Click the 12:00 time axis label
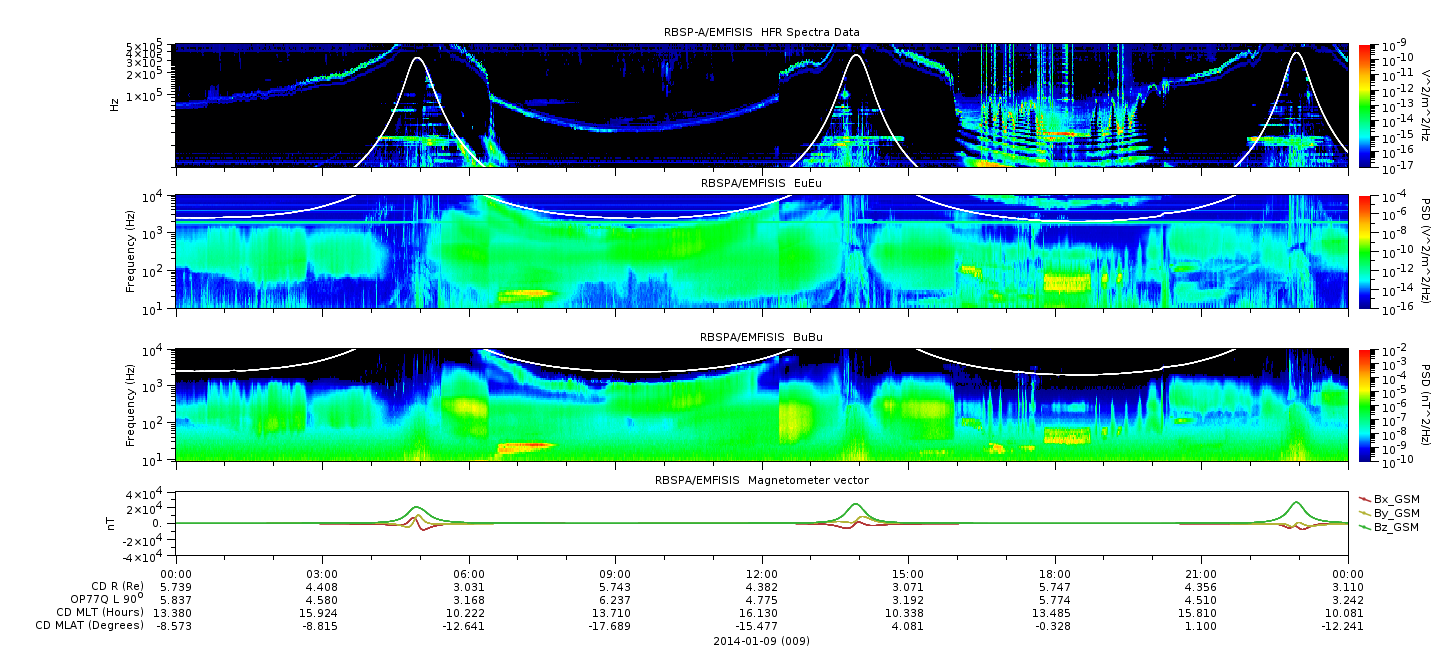 pos(762,572)
